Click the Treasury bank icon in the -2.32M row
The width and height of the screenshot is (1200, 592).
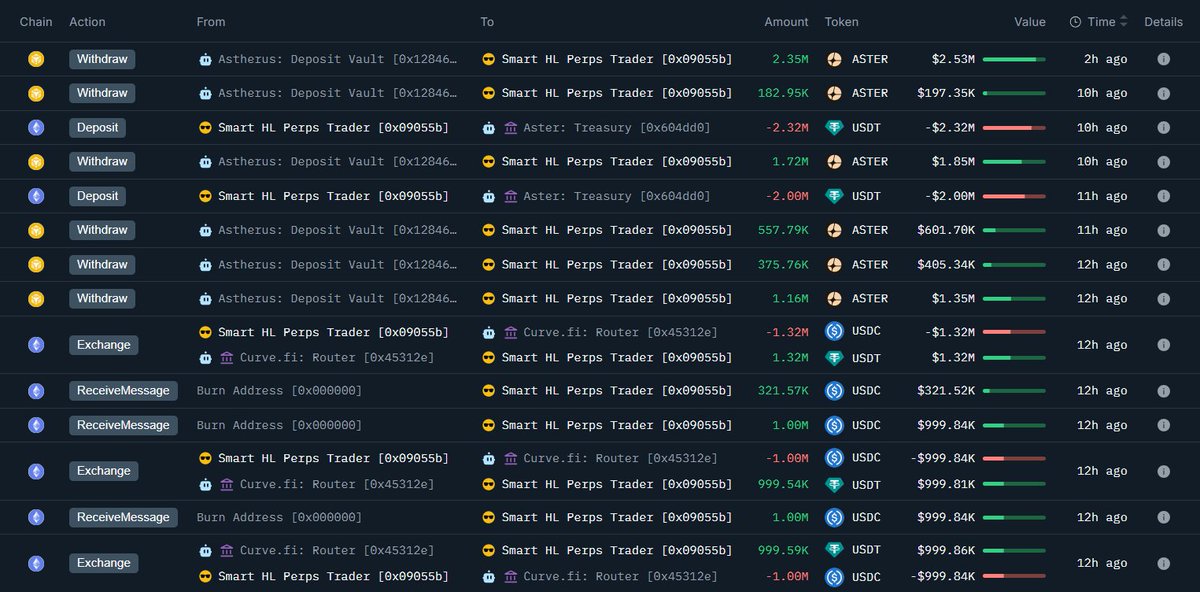(x=511, y=127)
